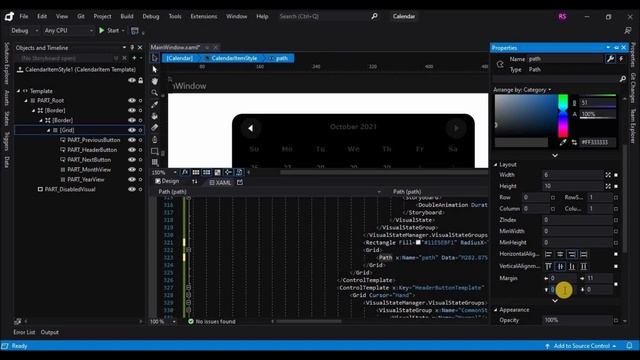Switch to the XAML tab
The height and width of the screenshot is (360, 640).
[220, 182]
